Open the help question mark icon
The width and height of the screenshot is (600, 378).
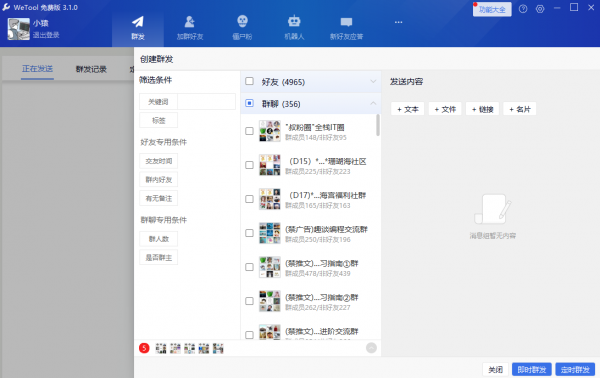[x=523, y=9]
